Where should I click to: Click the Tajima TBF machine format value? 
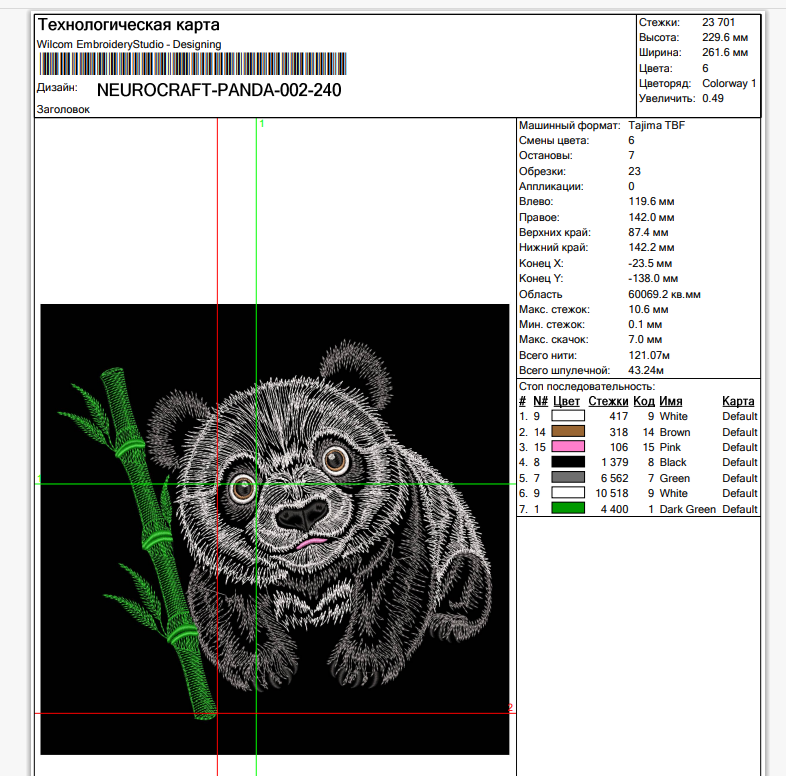click(656, 126)
